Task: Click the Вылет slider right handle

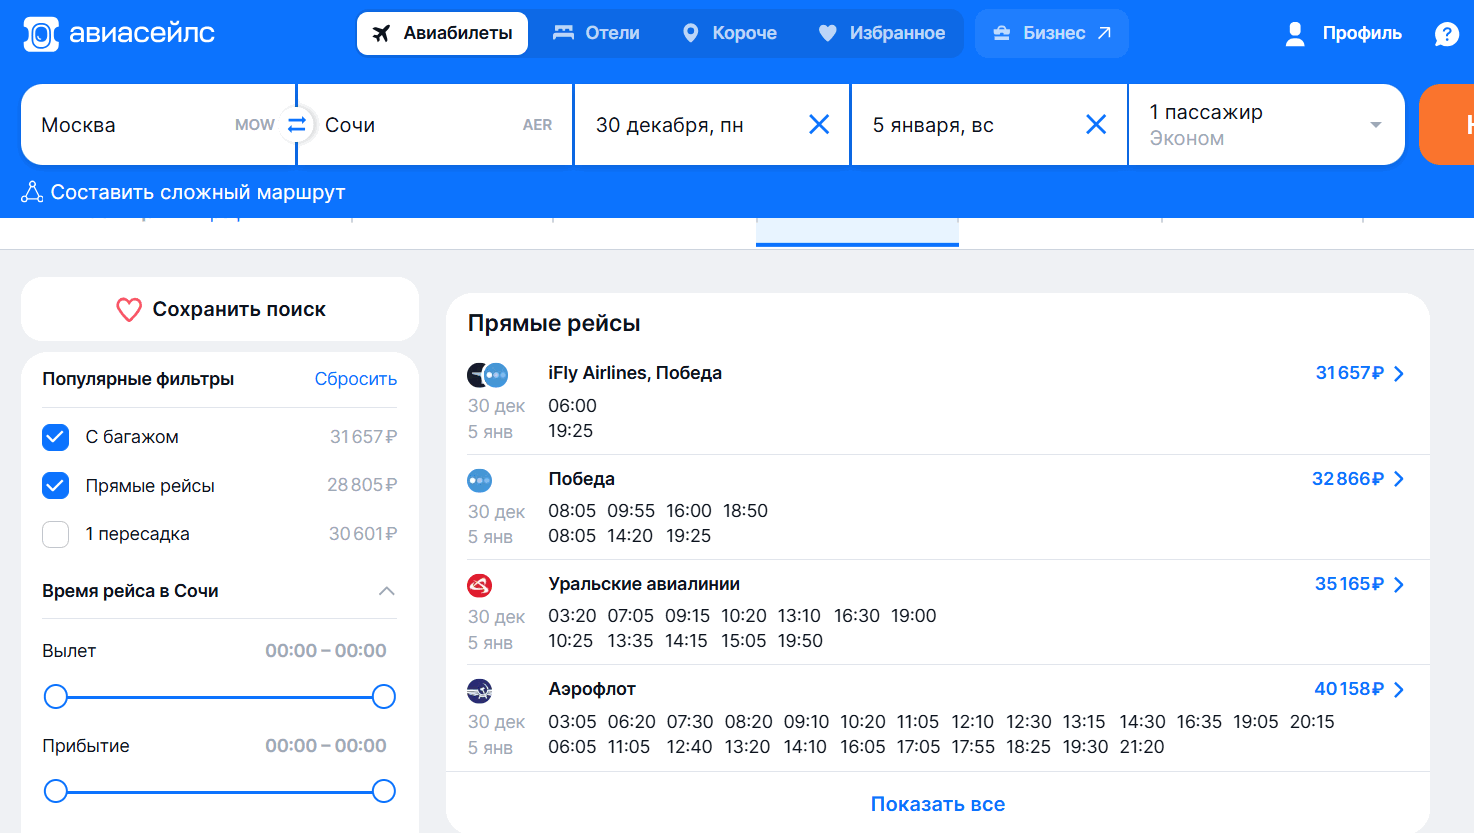Action: click(384, 697)
